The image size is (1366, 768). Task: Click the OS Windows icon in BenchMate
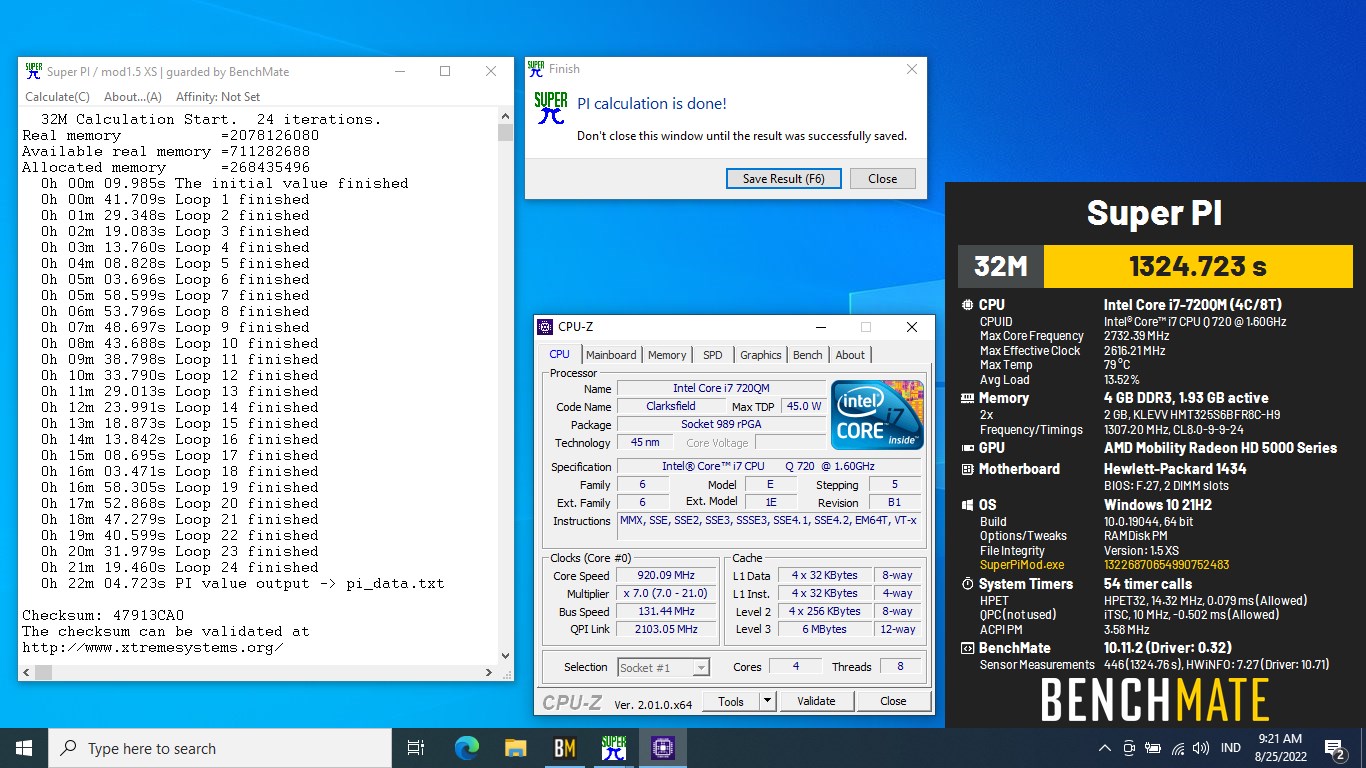(967, 505)
